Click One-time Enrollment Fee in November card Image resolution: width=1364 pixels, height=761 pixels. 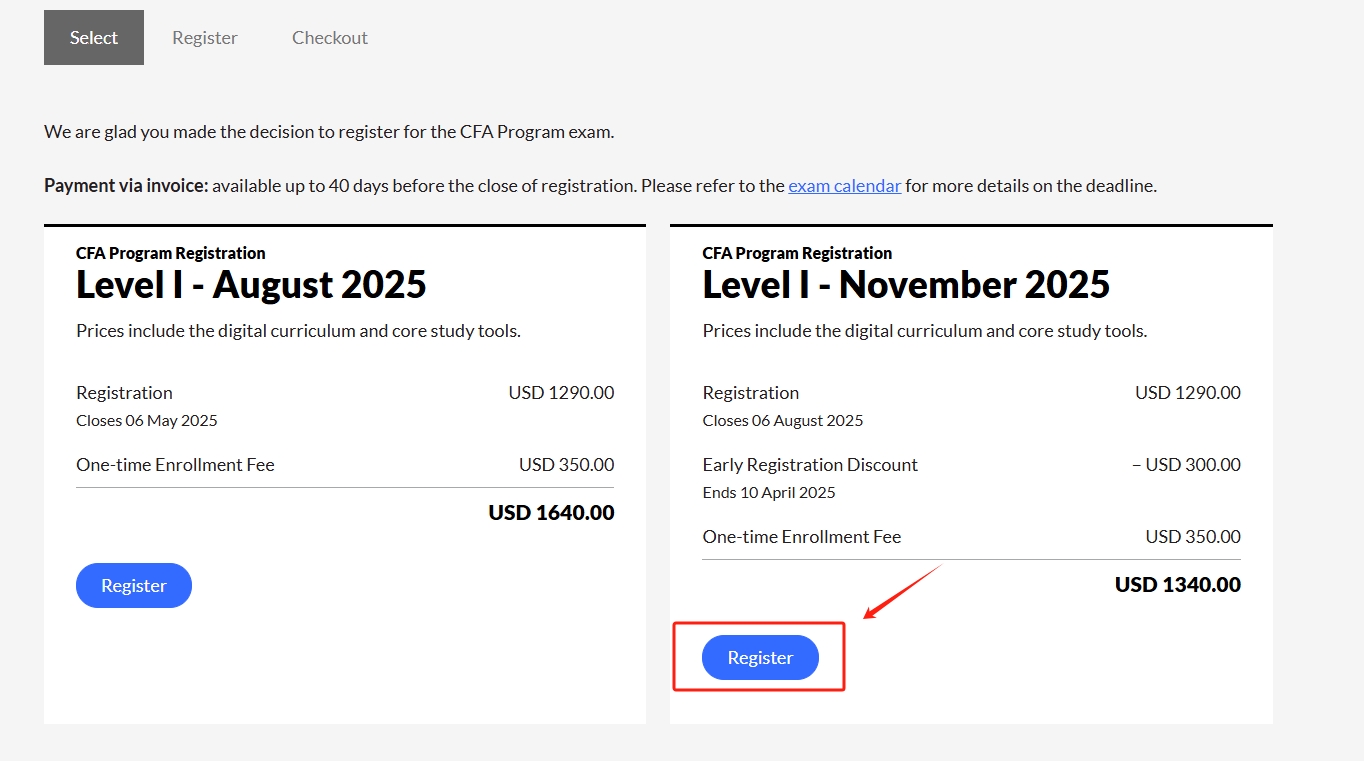(802, 537)
